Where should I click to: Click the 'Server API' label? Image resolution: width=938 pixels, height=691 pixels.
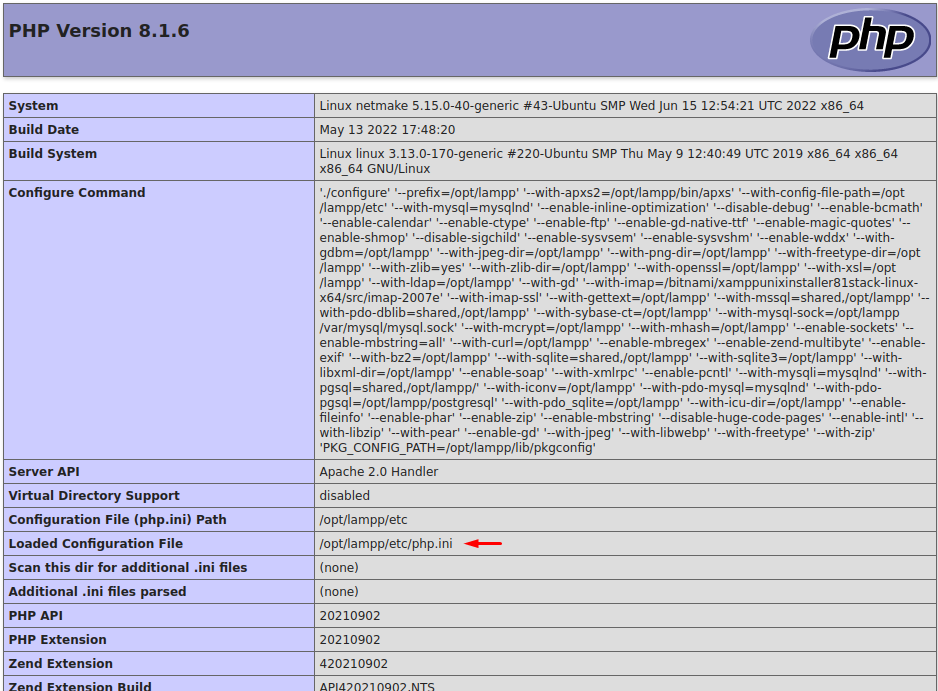click(44, 471)
